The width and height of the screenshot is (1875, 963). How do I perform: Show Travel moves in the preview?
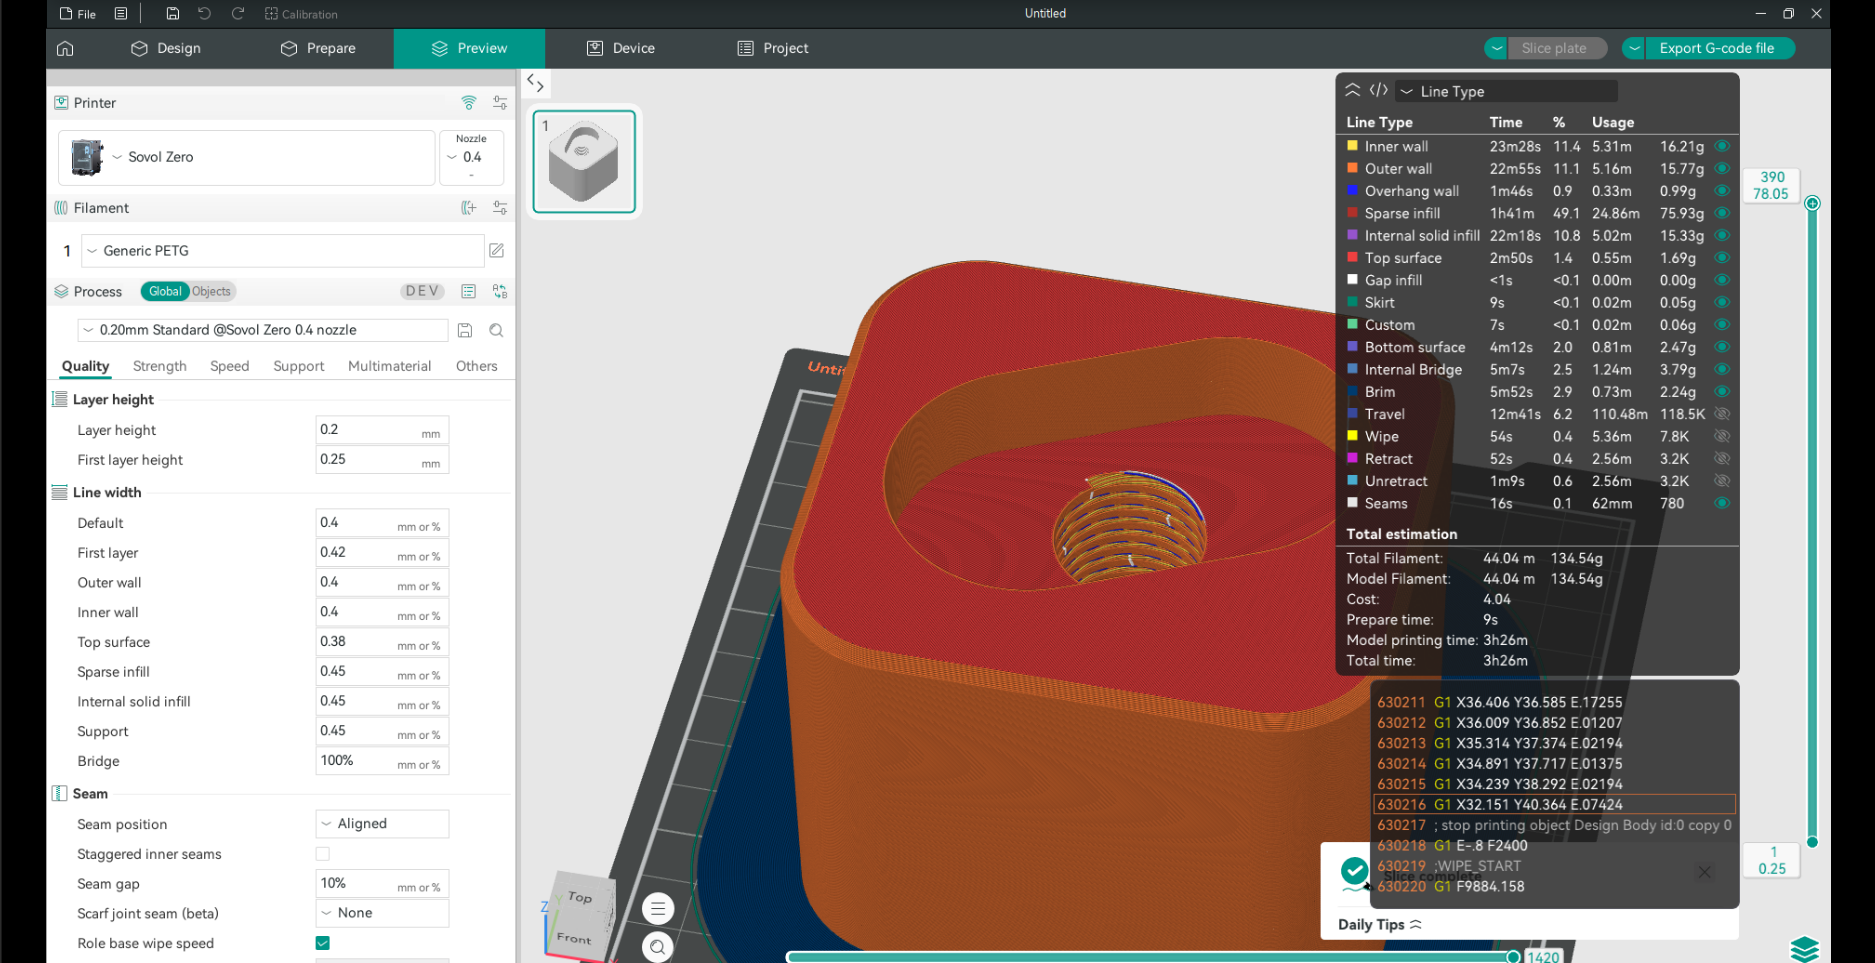pos(1722,414)
